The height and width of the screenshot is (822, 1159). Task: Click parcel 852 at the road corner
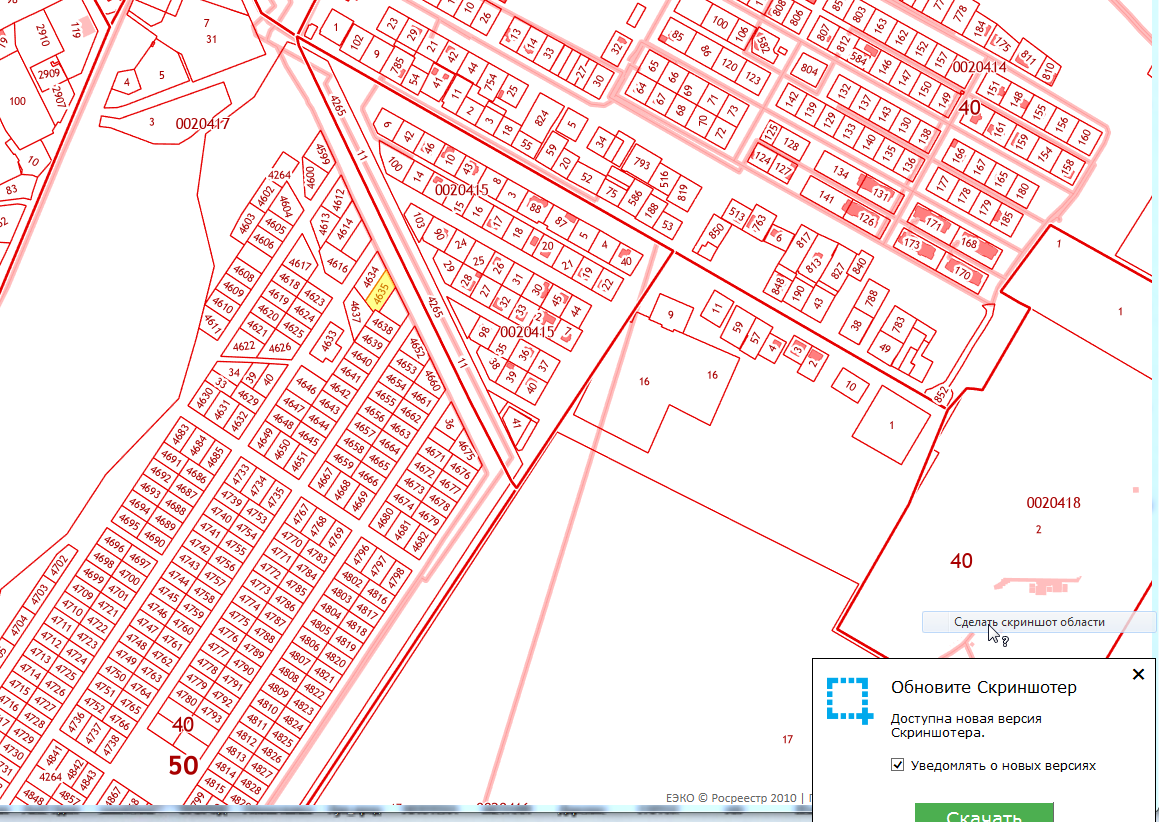[x=939, y=396]
